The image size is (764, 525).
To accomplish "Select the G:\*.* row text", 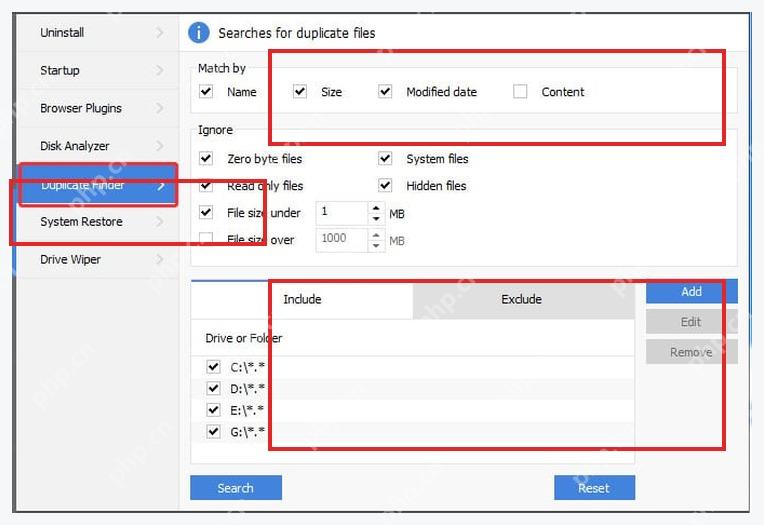I will (x=247, y=432).
